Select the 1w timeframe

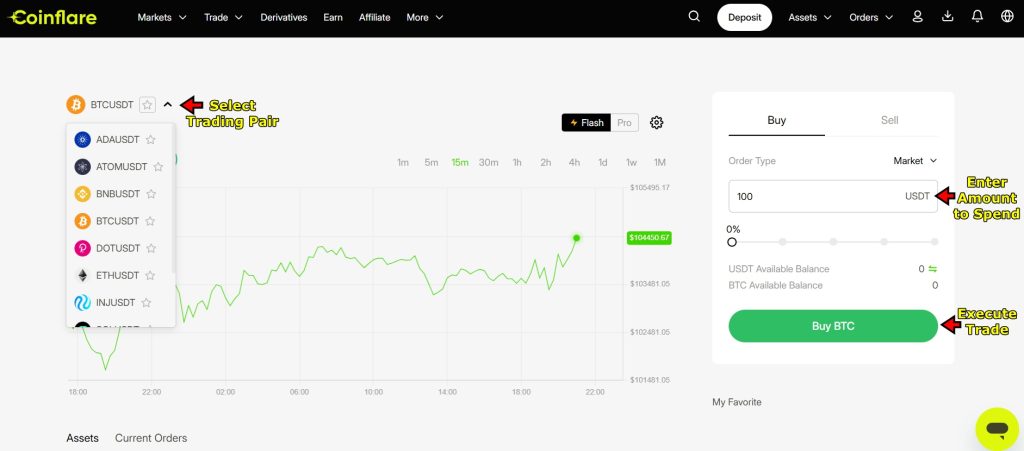tap(632, 163)
